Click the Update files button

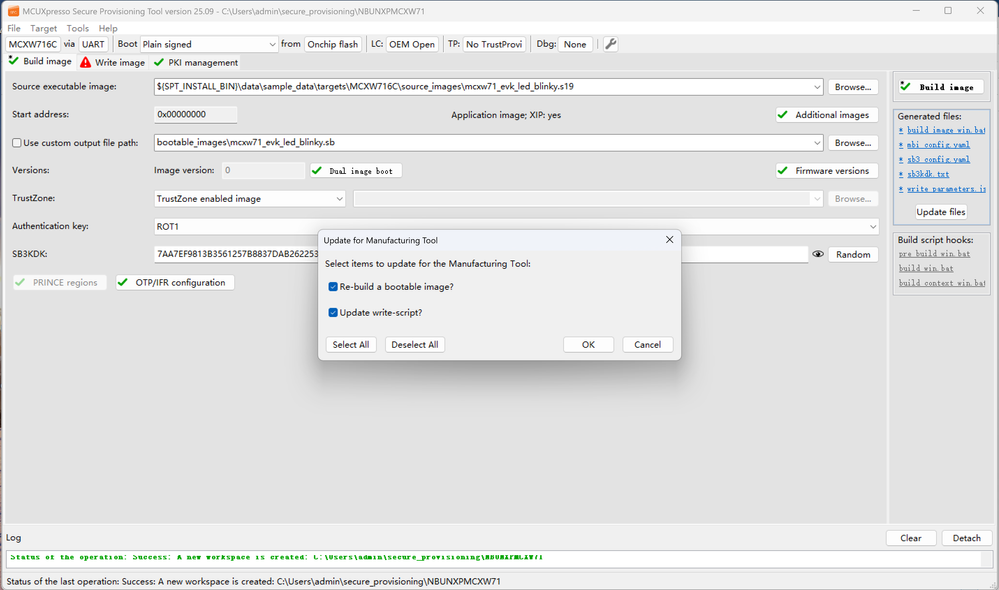click(x=941, y=212)
